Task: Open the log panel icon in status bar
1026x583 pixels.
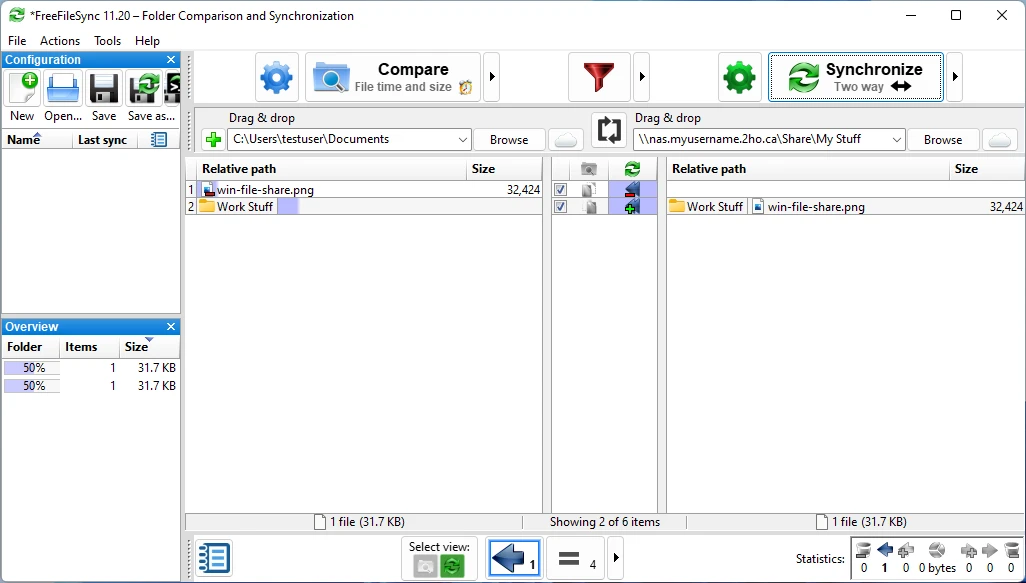Action: tap(214, 558)
